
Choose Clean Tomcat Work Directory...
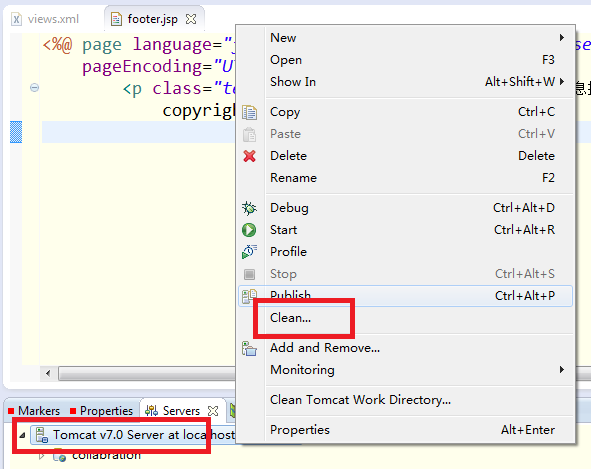tap(405, 400)
